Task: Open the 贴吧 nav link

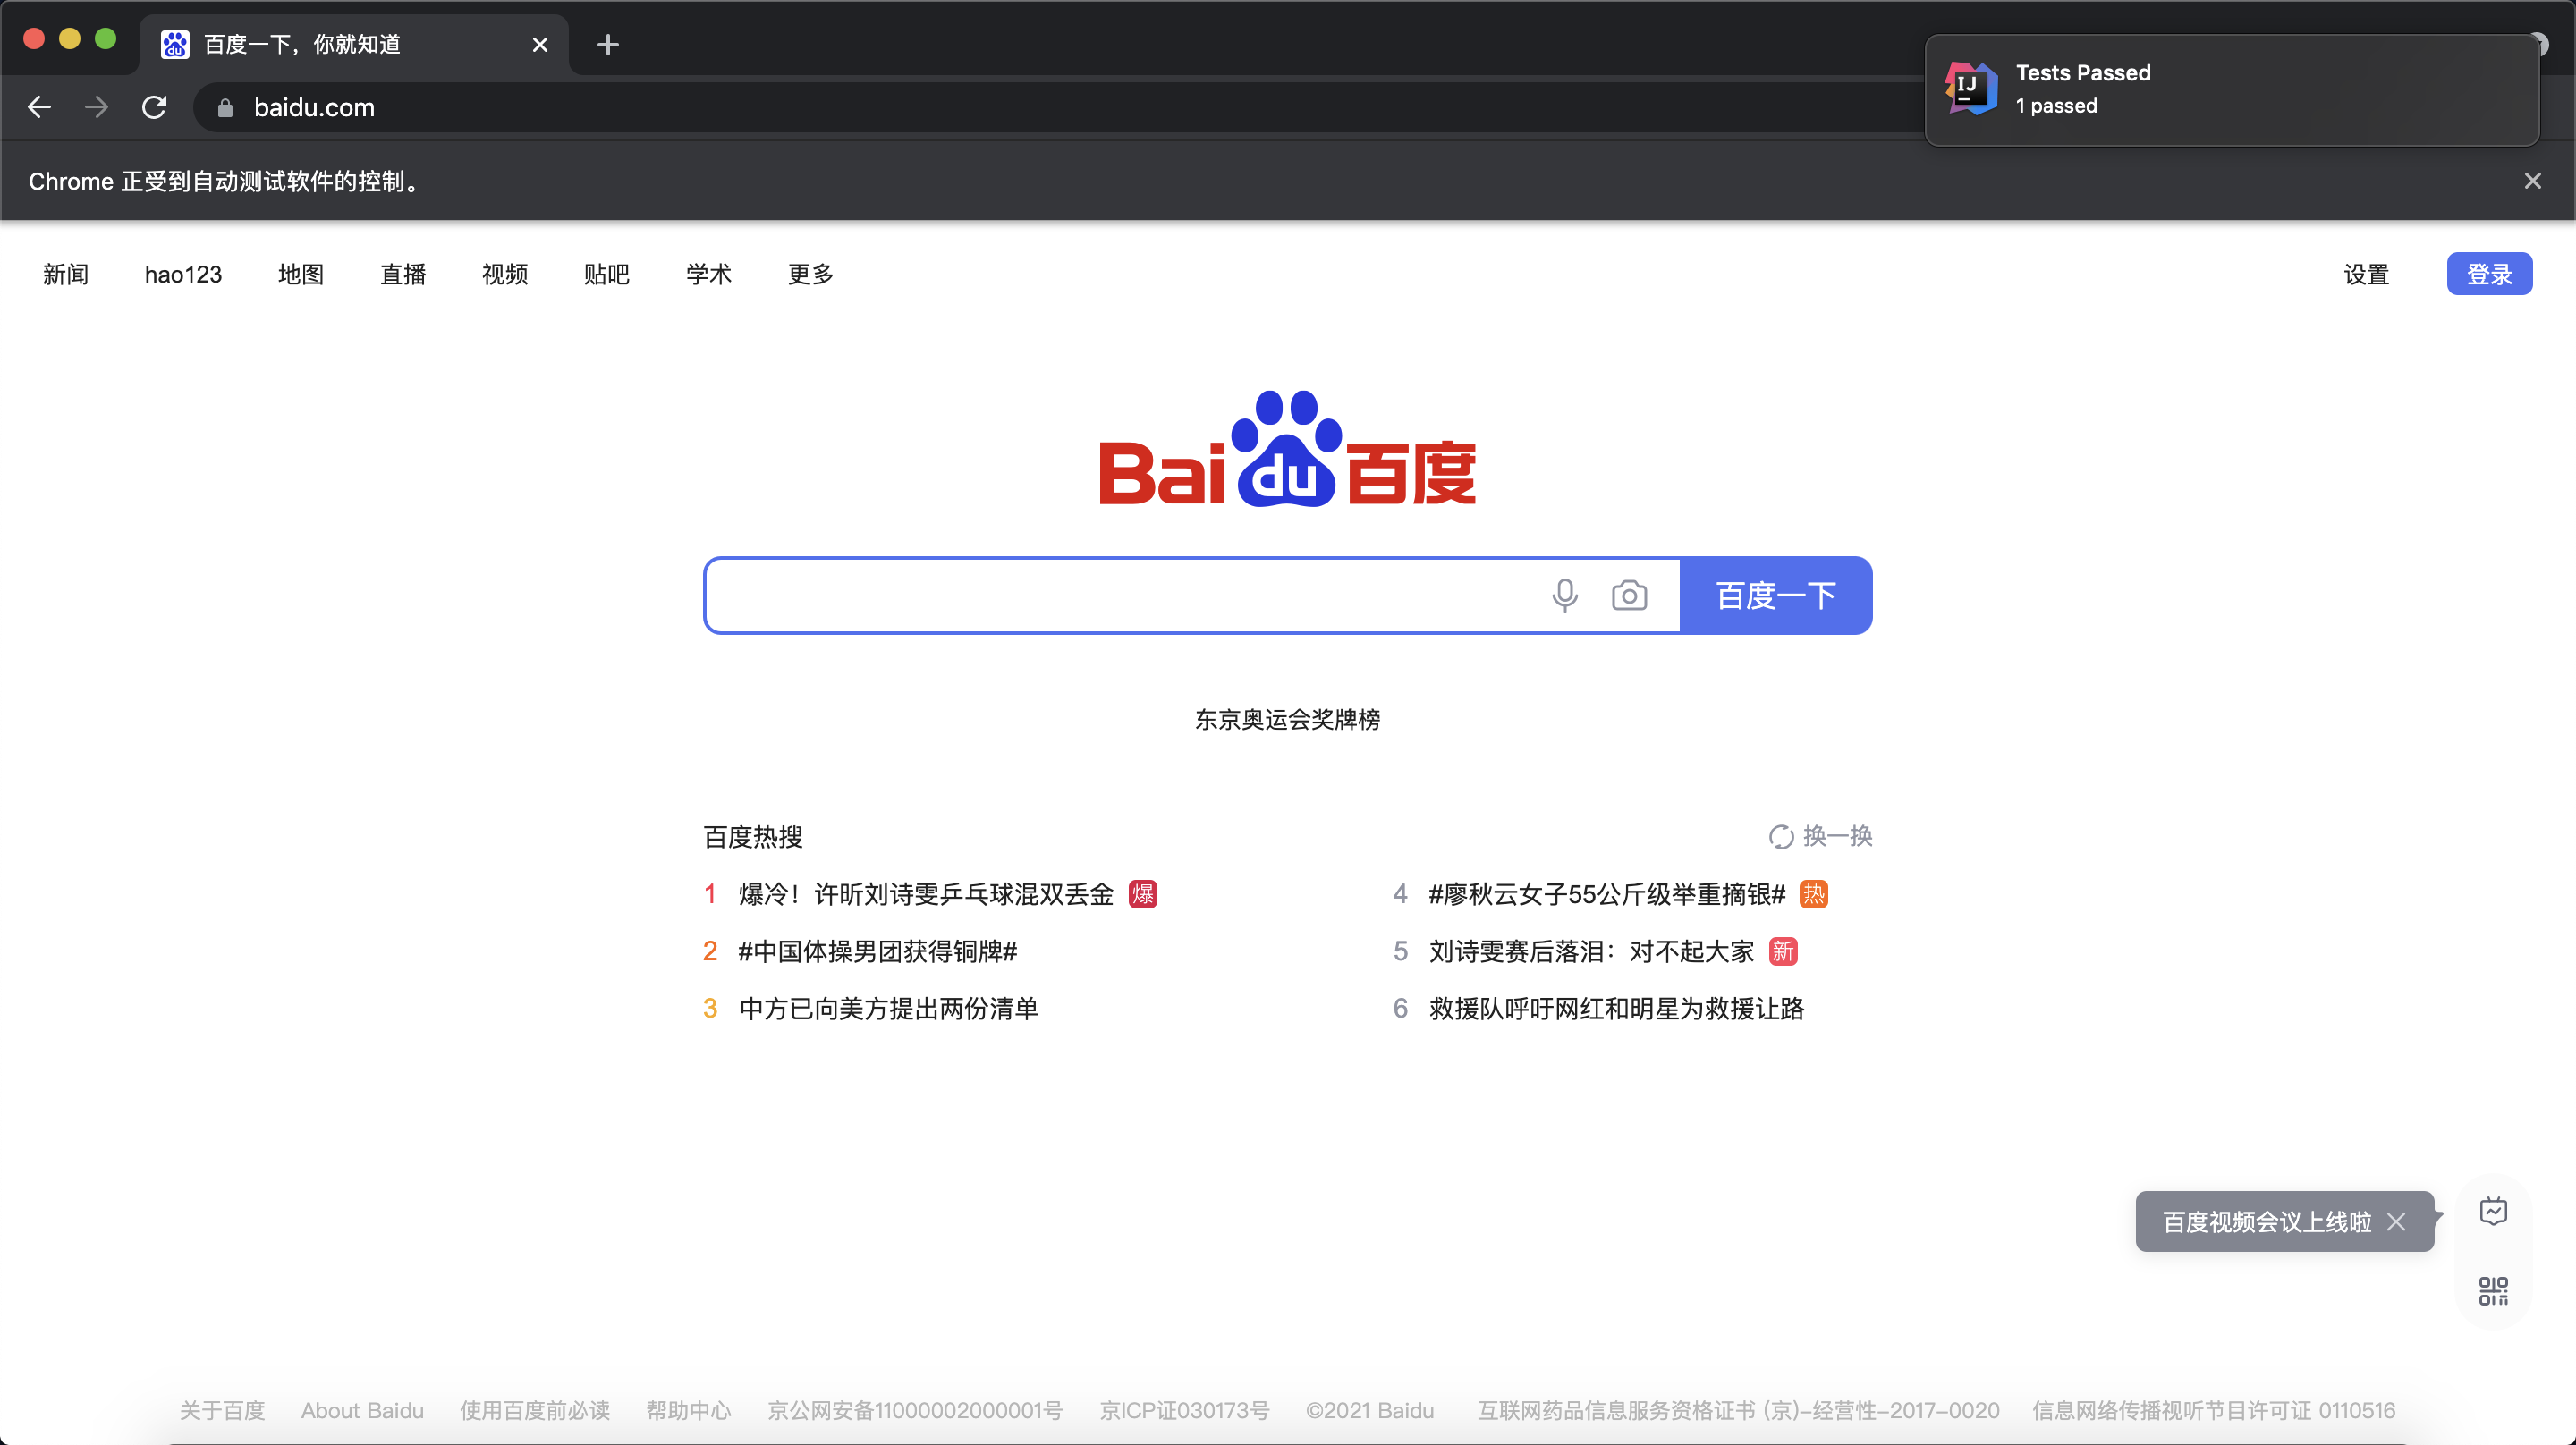Action: pos(607,274)
